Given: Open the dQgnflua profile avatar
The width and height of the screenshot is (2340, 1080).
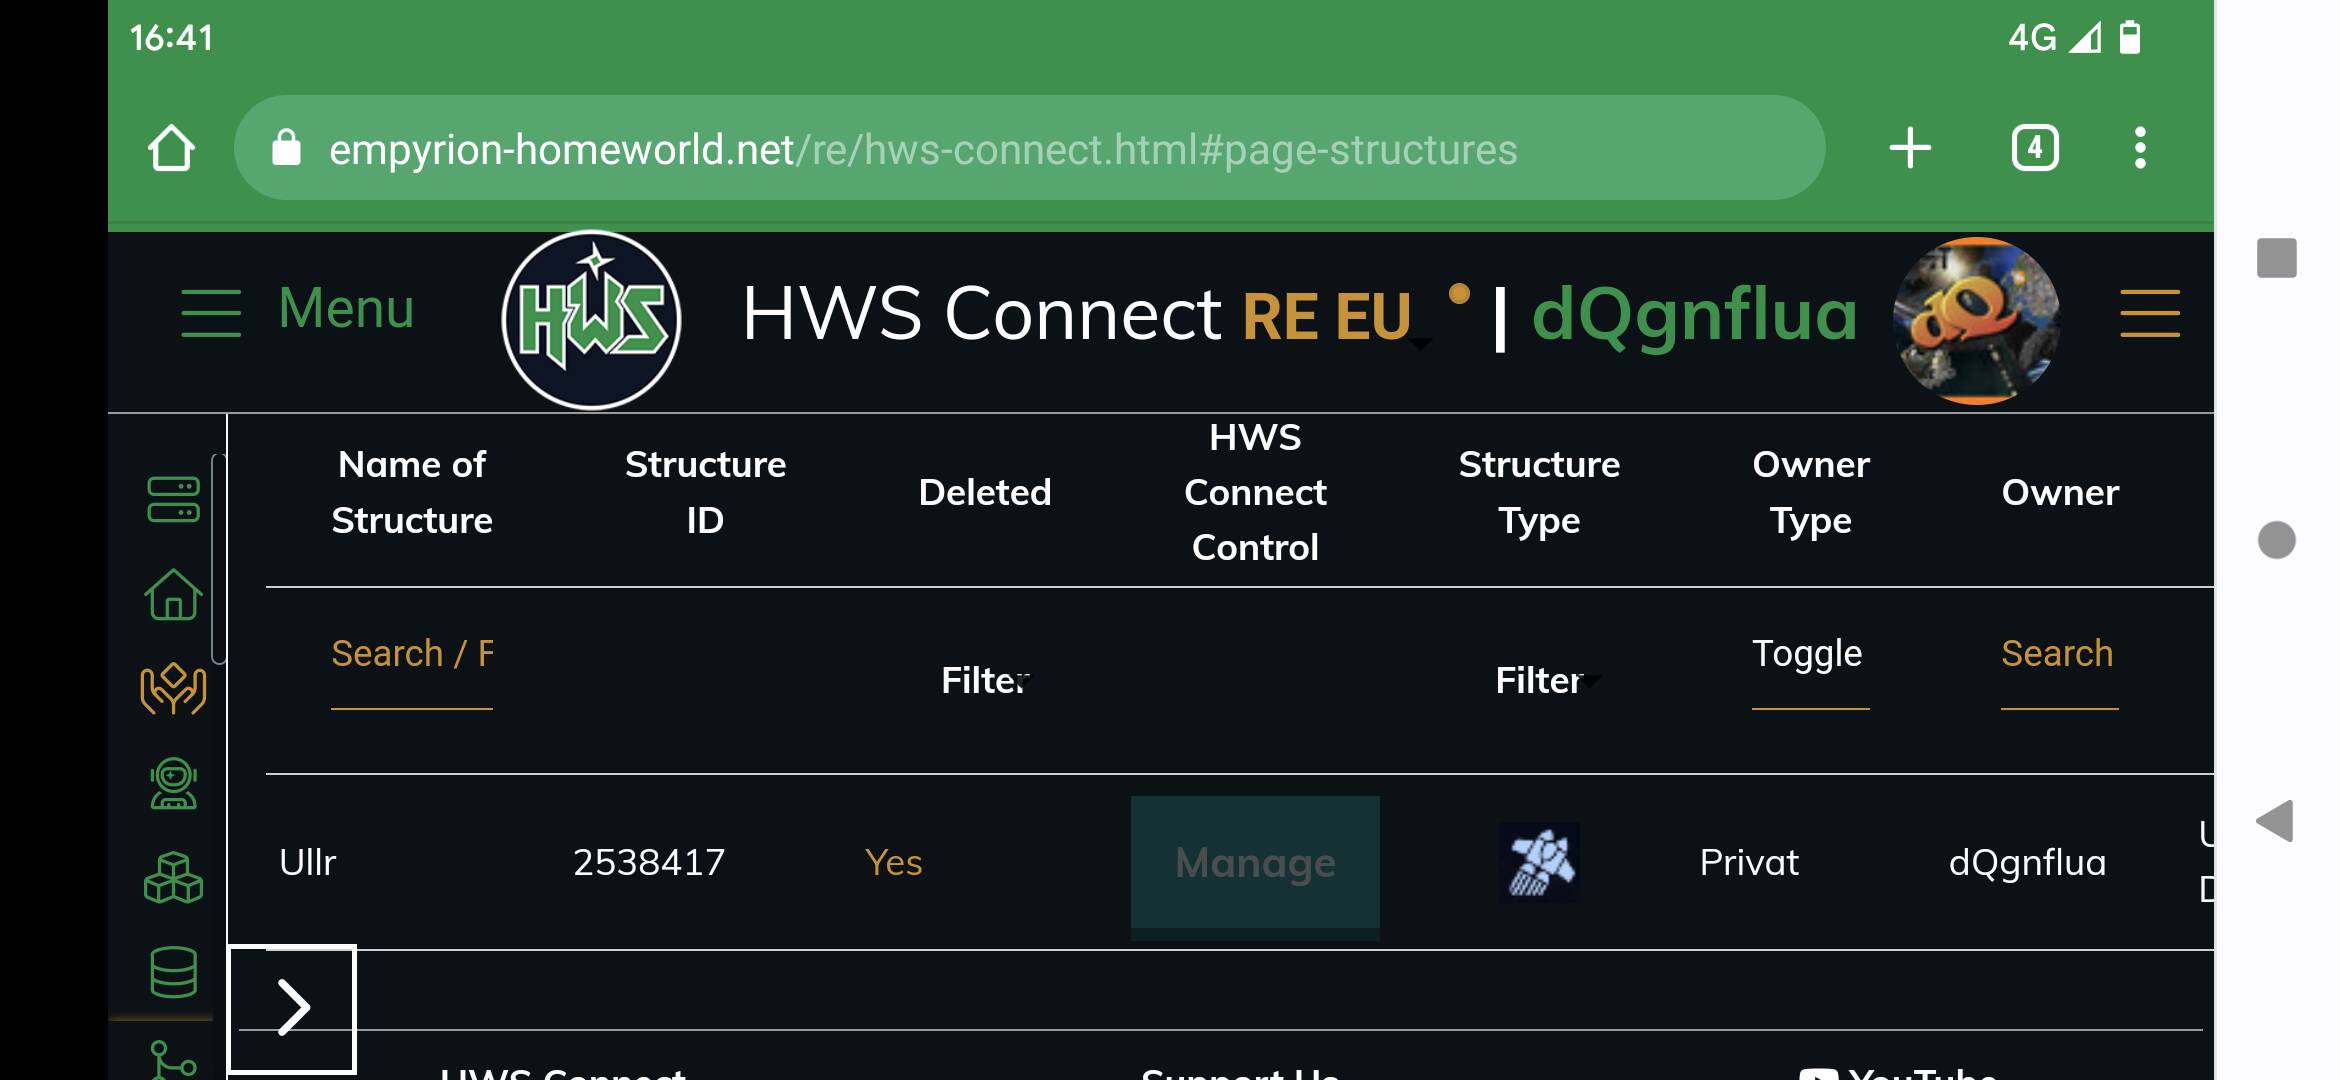Looking at the screenshot, I should [x=1977, y=320].
